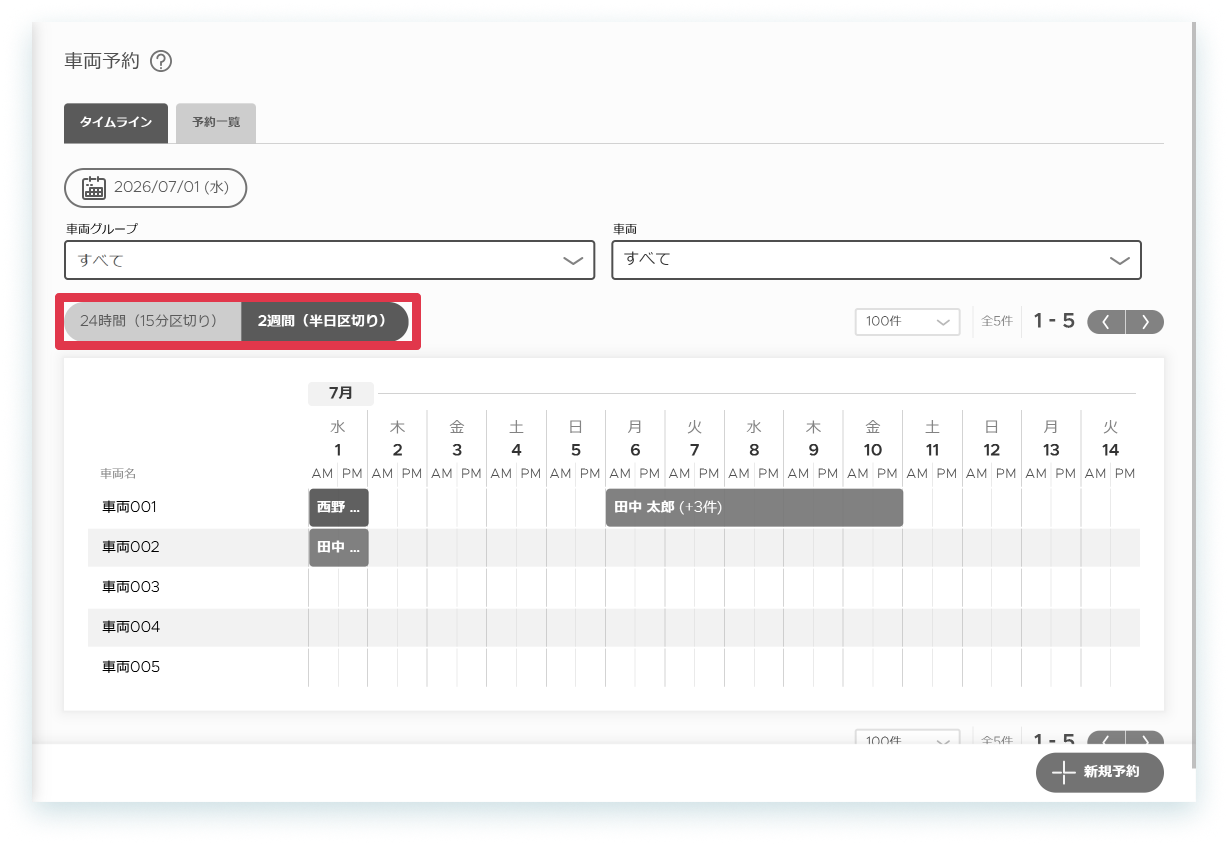Click the 7月 month label
This screenshot has height=844, width=1228.
pos(341,393)
